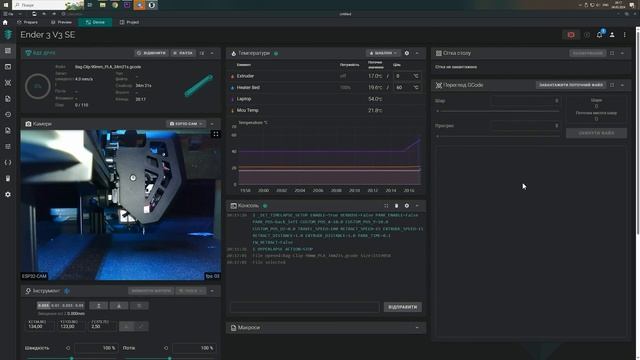Open the tools dropdown in tool card

click(x=191, y=291)
